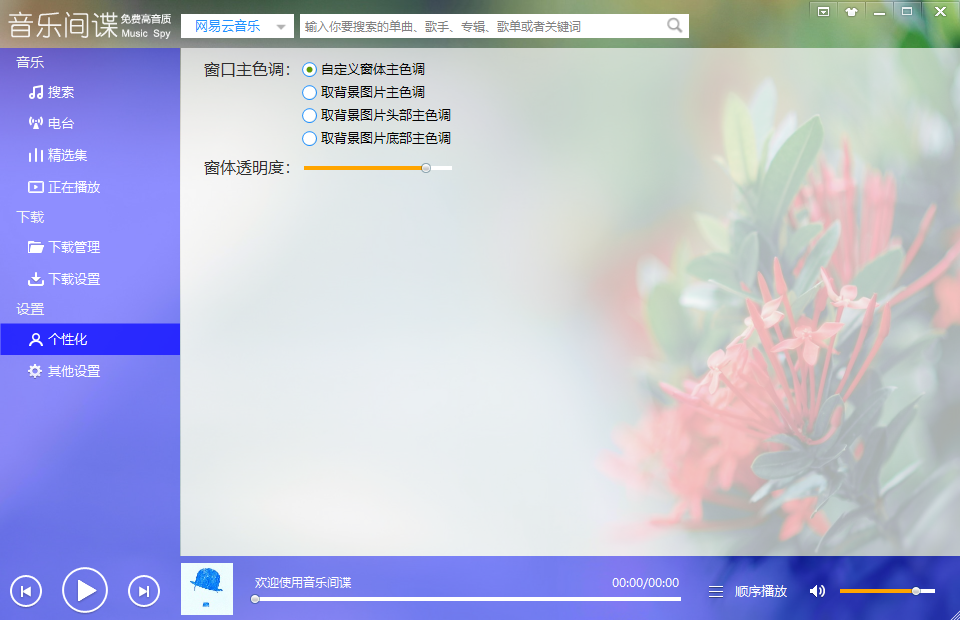Go to 正在播放 now playing

(90, 187)
